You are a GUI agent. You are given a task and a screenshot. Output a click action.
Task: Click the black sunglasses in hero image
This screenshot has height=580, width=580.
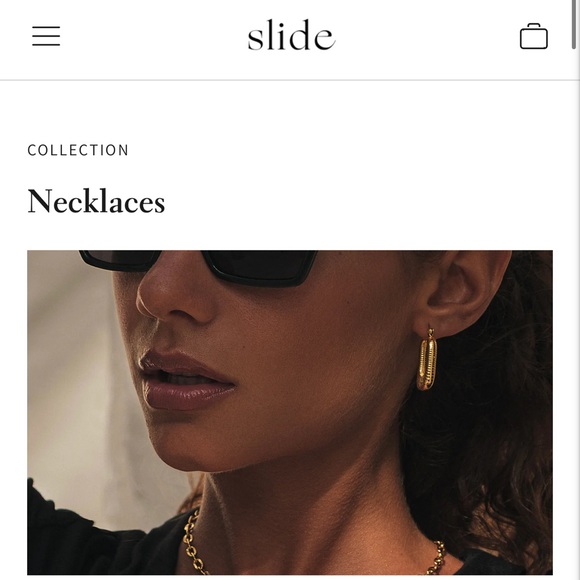click(x=198, y=267)
